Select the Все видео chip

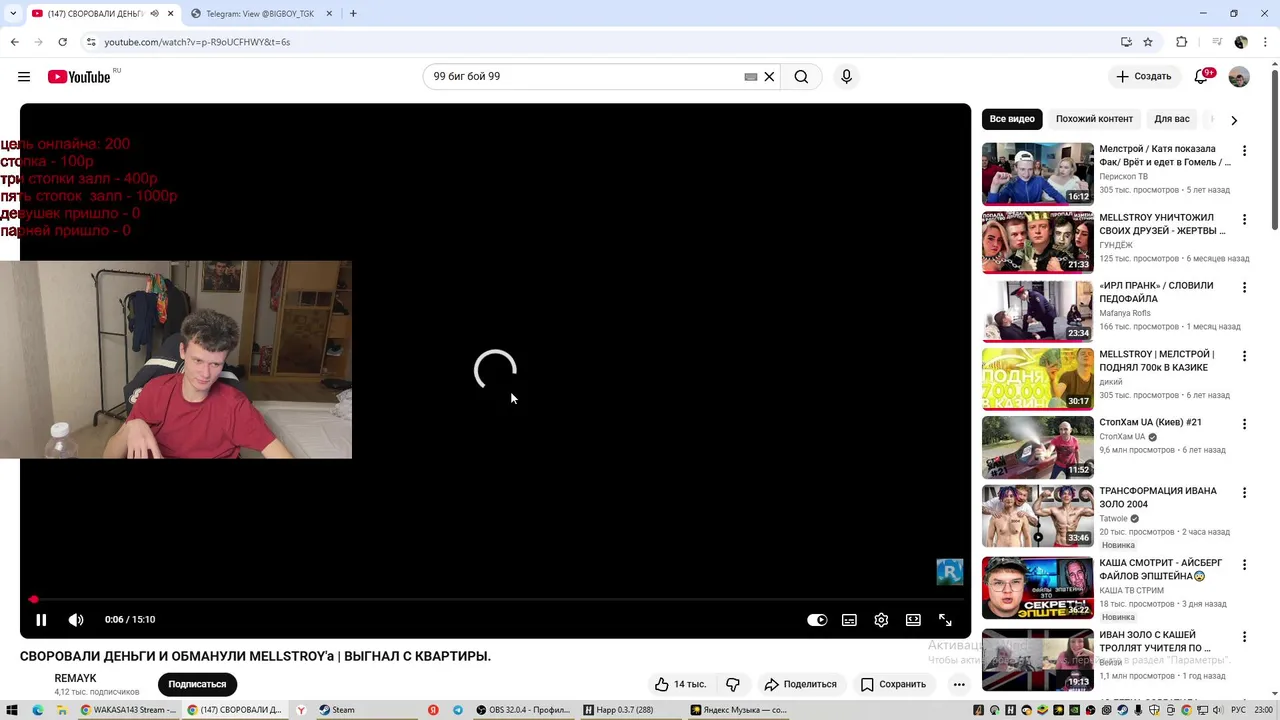click(1012, 119)
